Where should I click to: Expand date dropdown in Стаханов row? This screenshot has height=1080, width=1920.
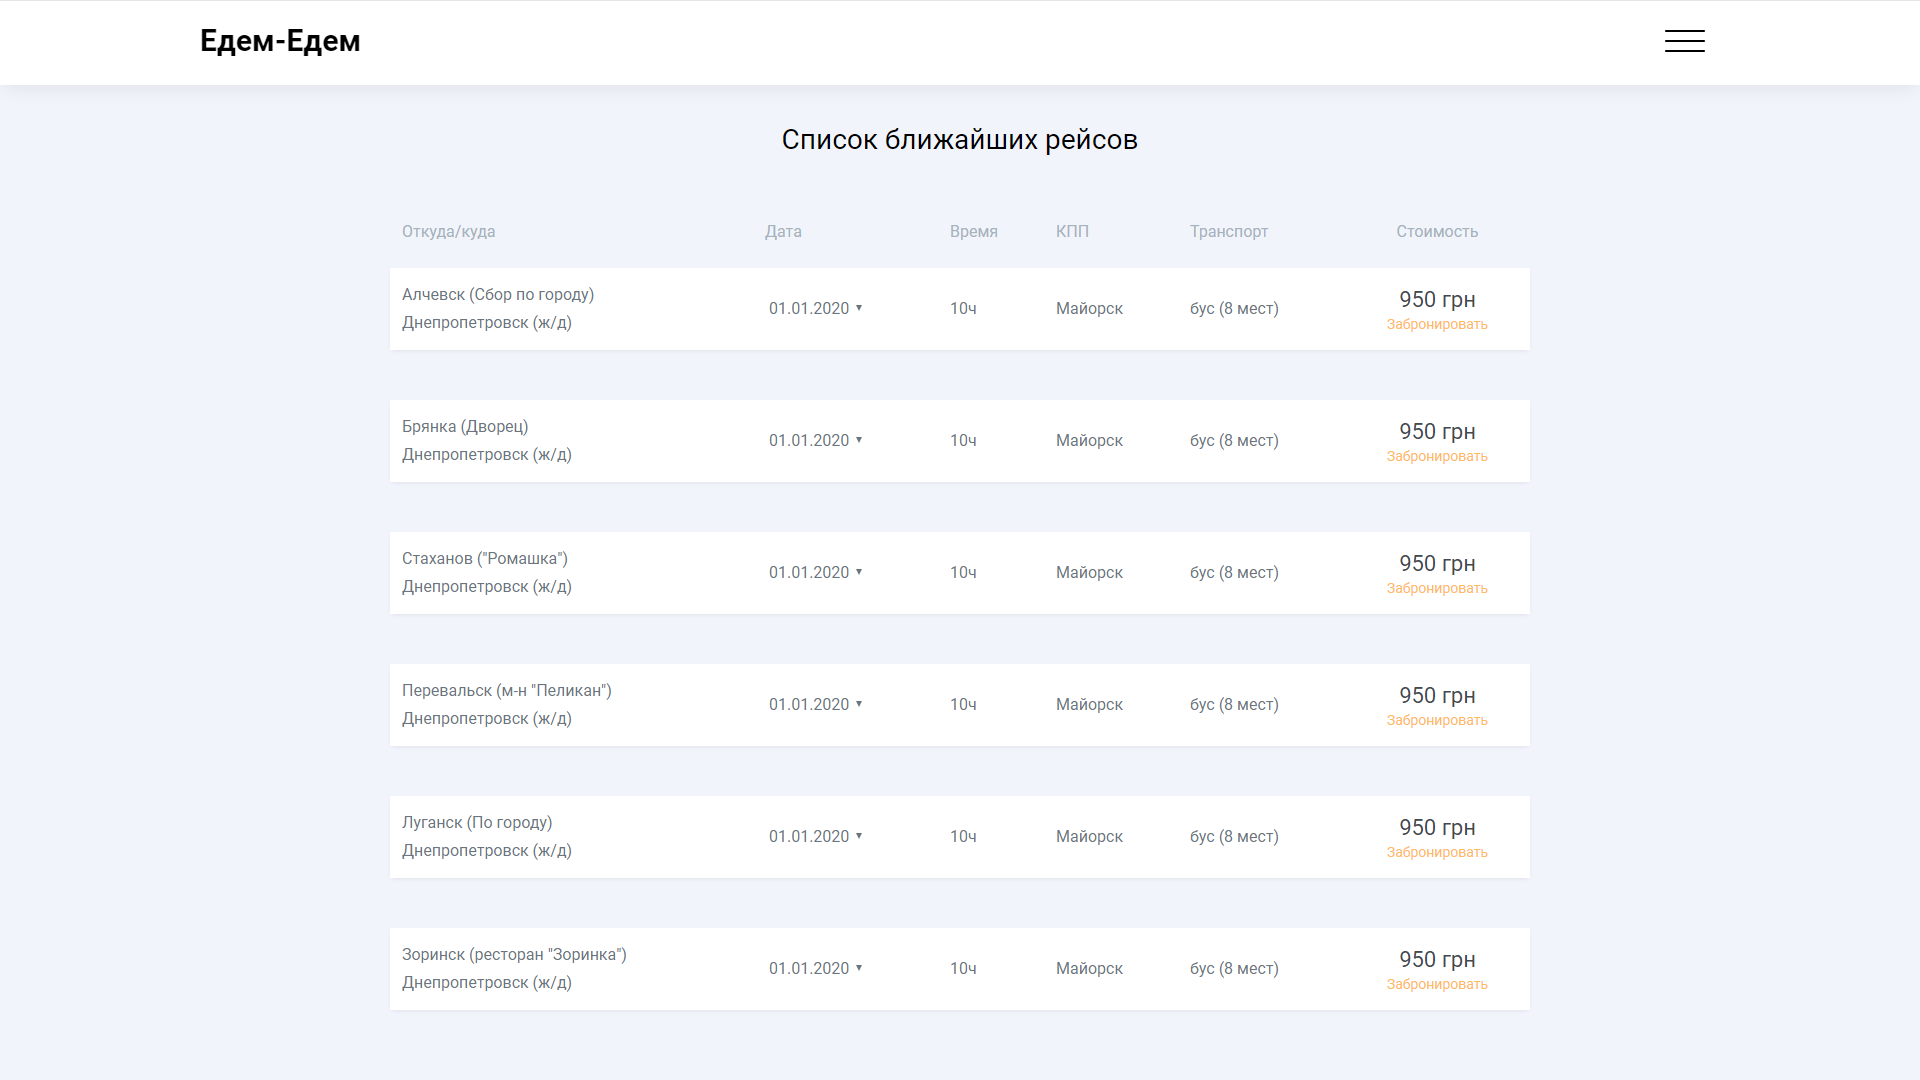click(x=815, y=572)
